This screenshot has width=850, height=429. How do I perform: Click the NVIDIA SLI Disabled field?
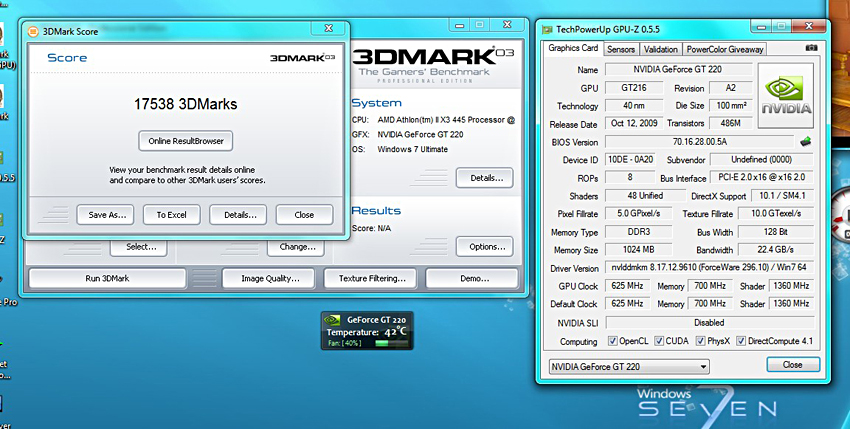[709, 323]
